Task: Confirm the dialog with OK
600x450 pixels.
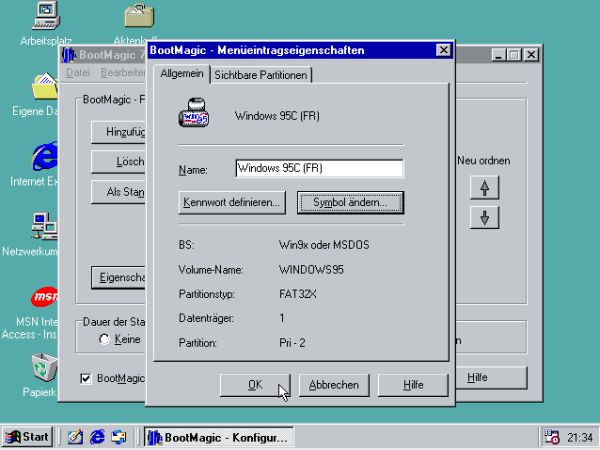Action: click(x=255, y=385)
